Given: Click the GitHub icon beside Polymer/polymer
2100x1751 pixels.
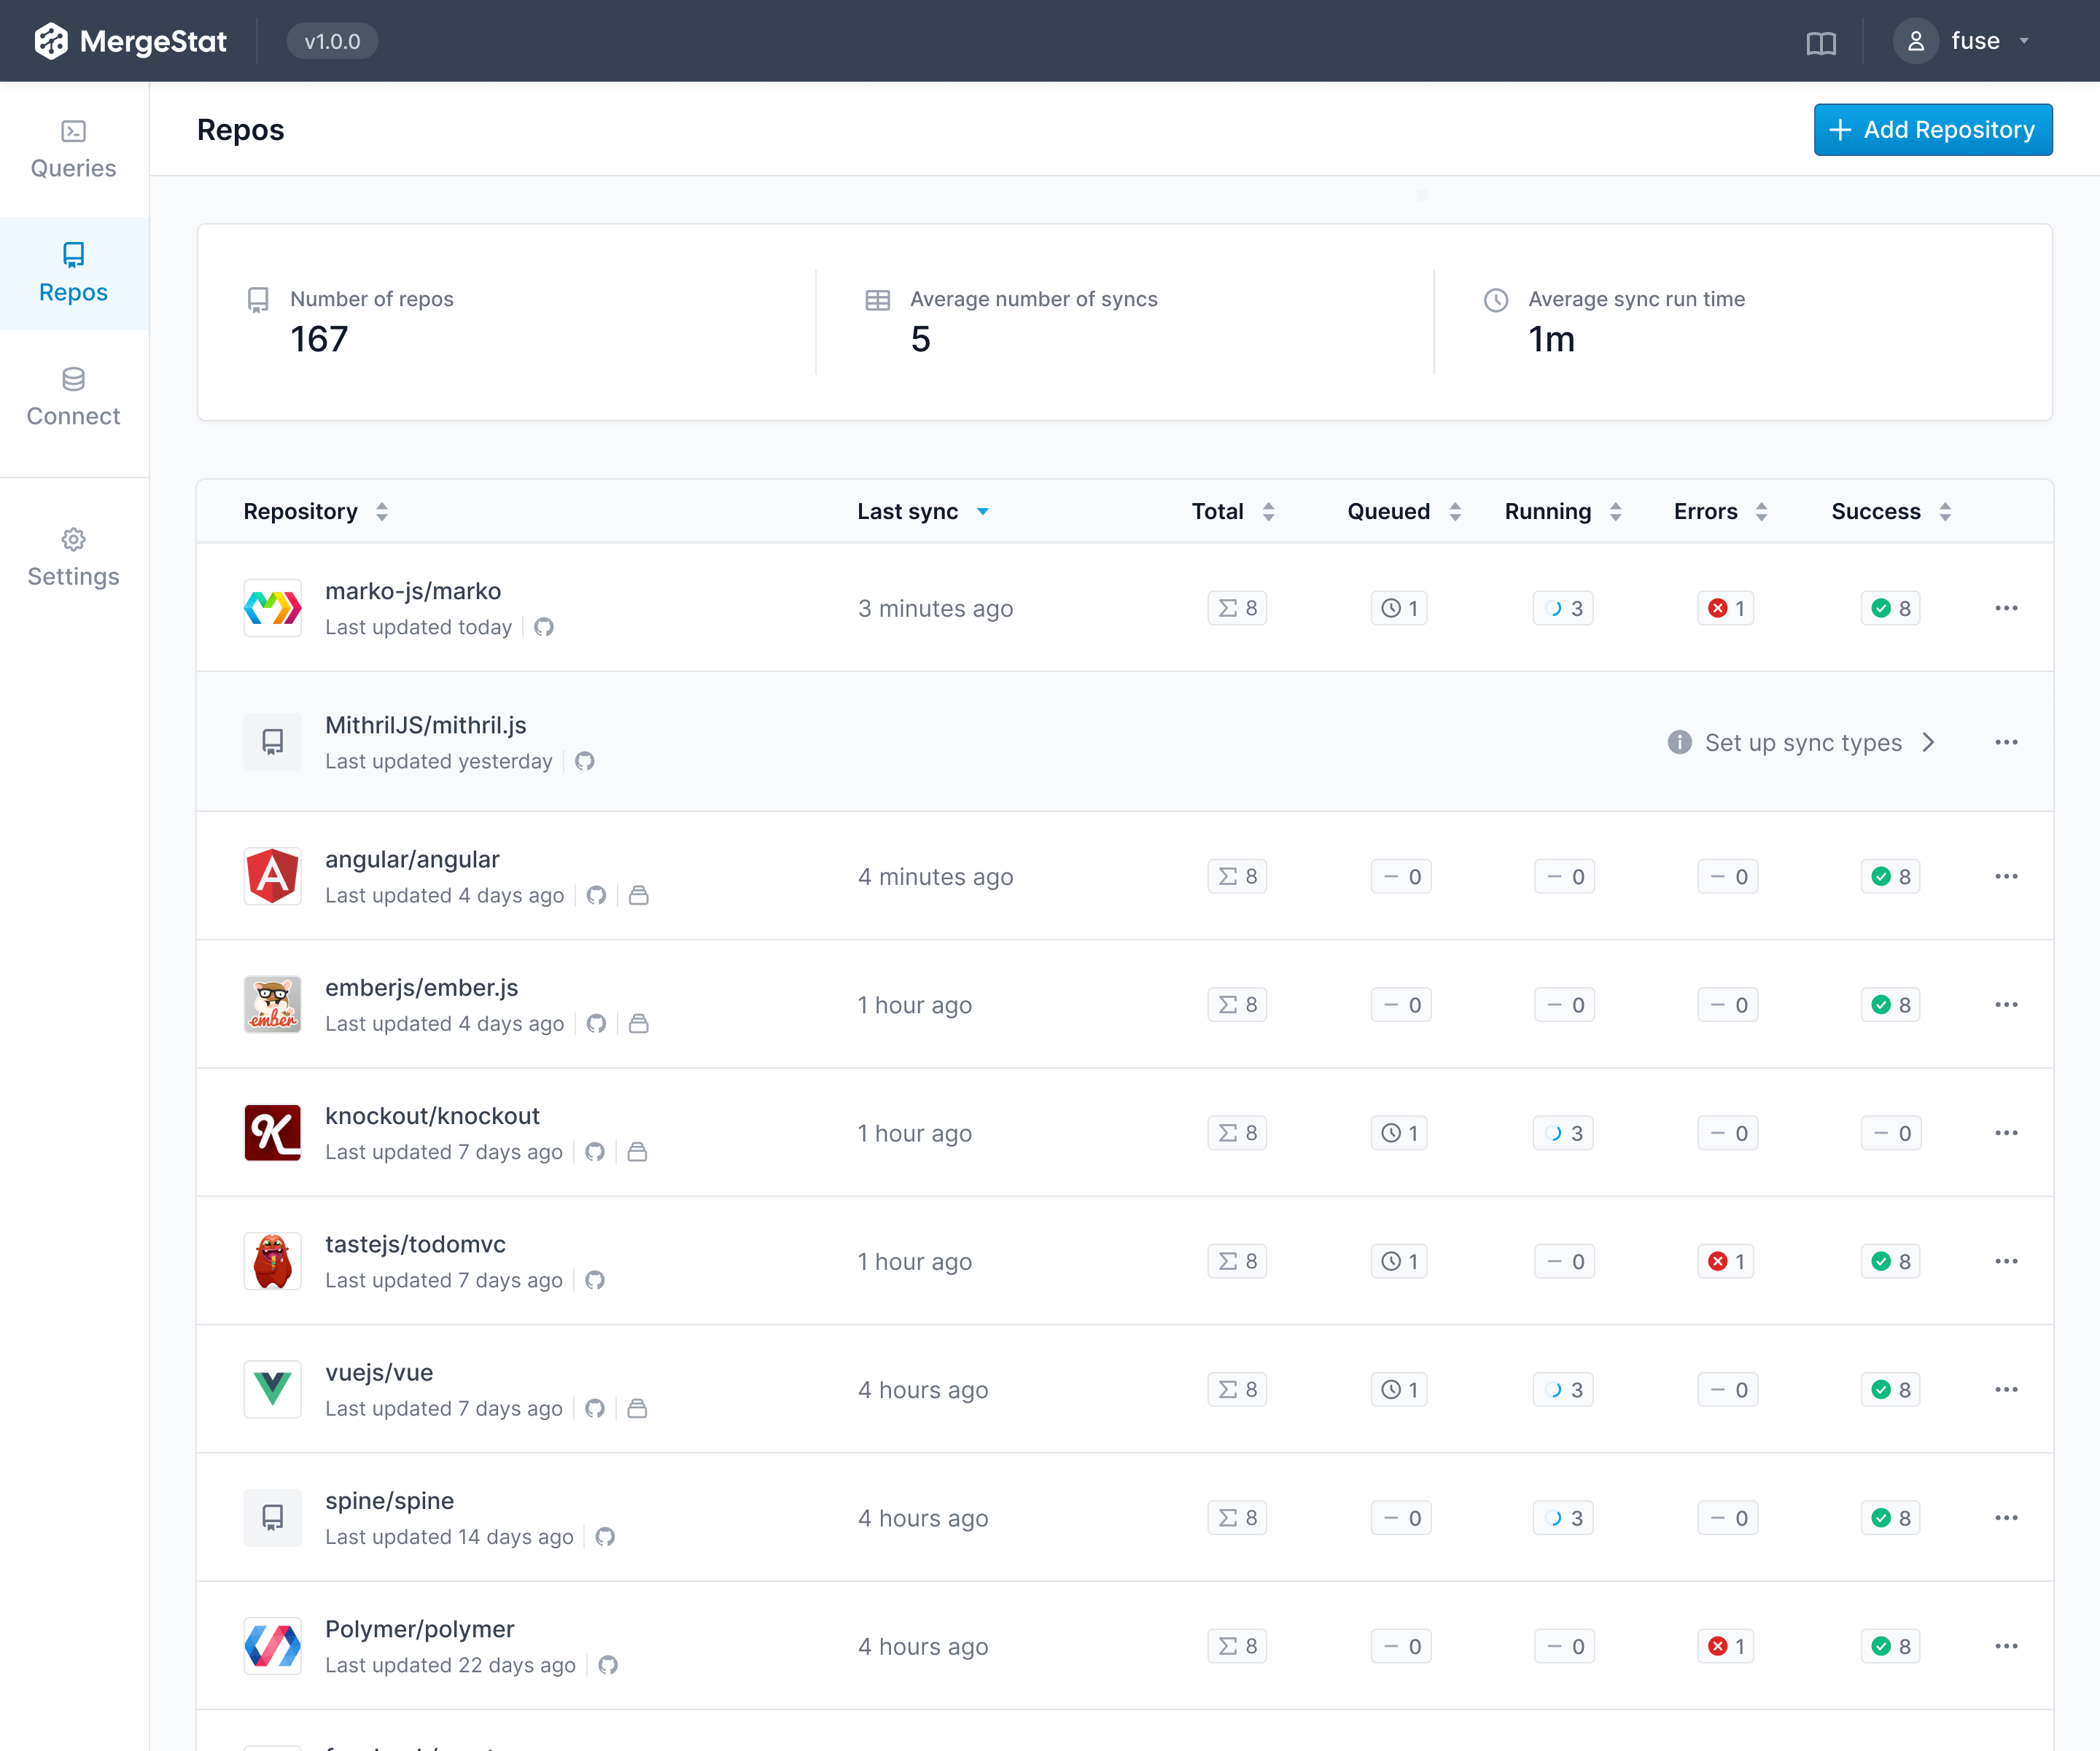Looking at the screenshot, I should tap(608, 1665).
